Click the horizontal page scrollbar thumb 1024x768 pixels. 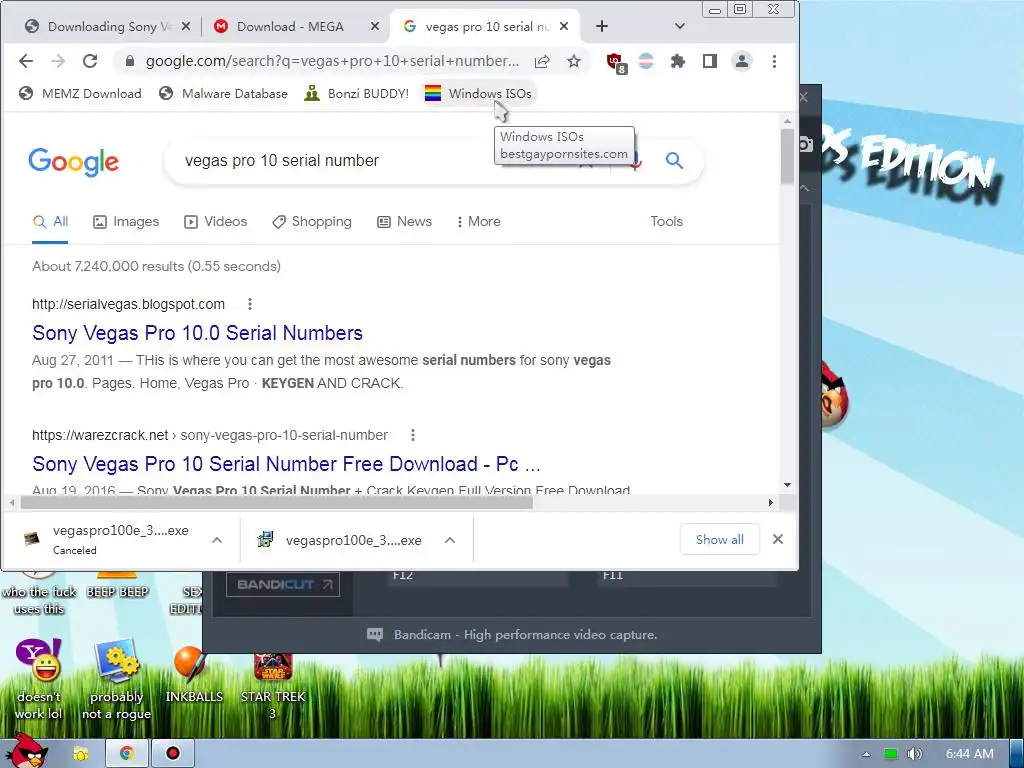click(276, 503)
